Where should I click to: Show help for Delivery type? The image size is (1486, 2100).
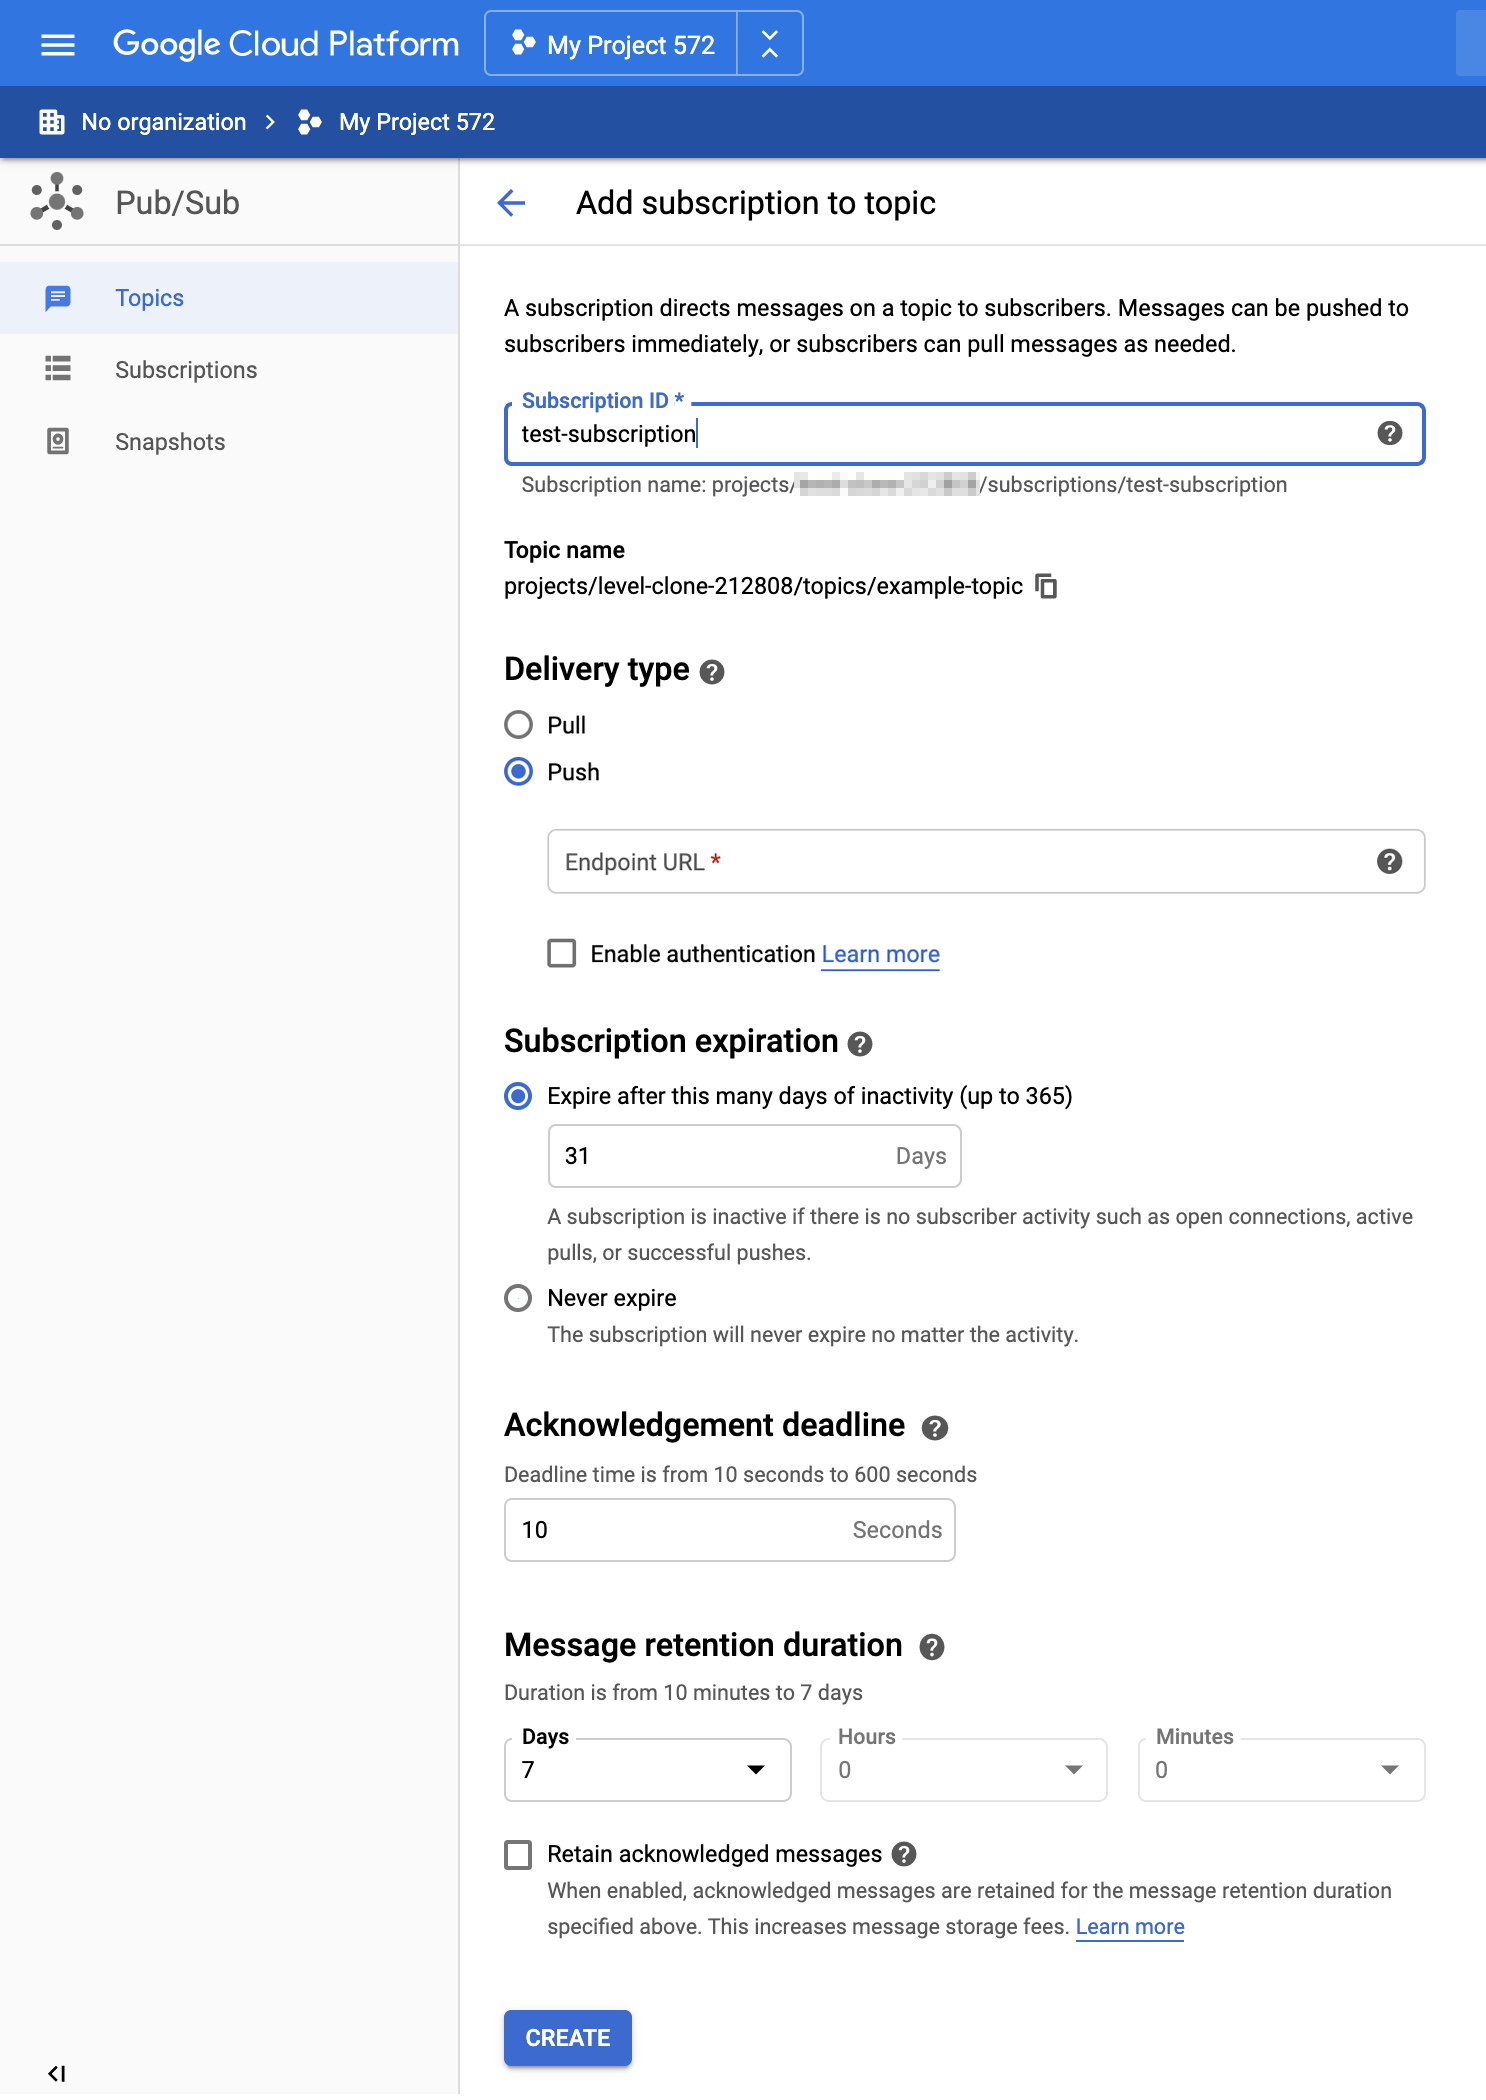(x=712, y=672)
